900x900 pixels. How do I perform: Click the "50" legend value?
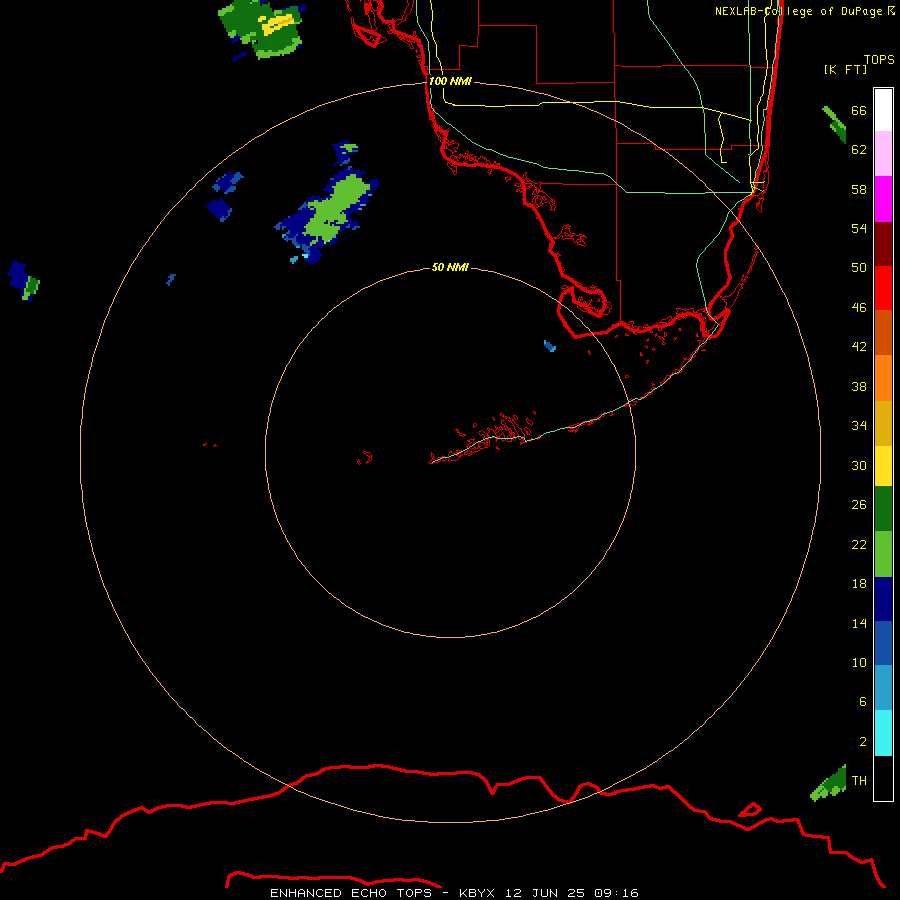pos(859,267)
